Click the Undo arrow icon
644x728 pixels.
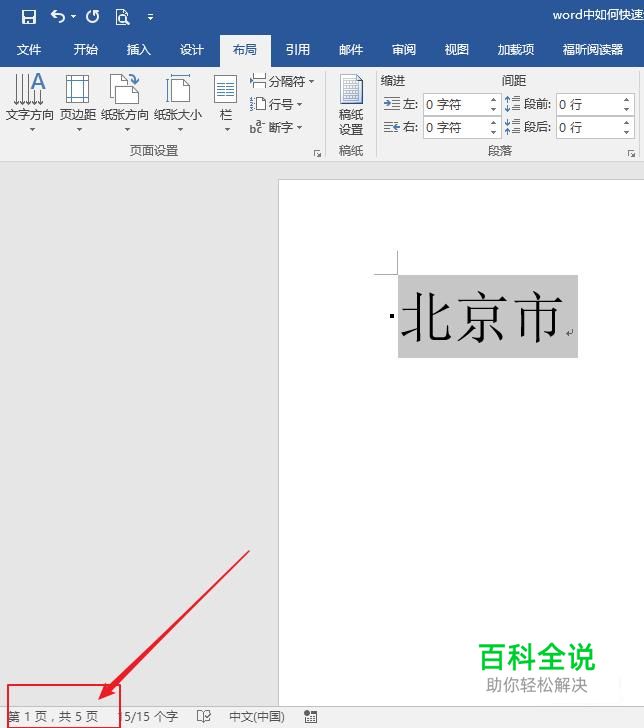58,17
